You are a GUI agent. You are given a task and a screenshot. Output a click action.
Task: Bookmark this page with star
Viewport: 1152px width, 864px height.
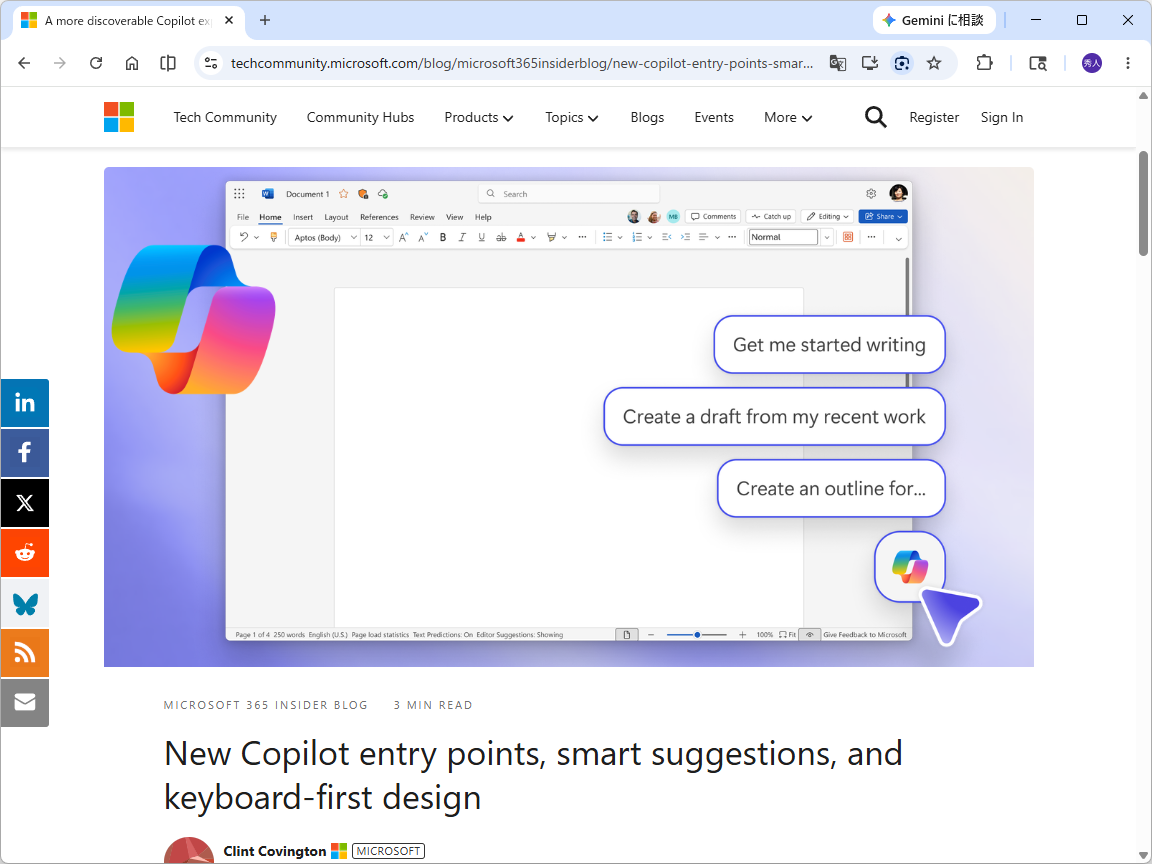tap(934, 63)
